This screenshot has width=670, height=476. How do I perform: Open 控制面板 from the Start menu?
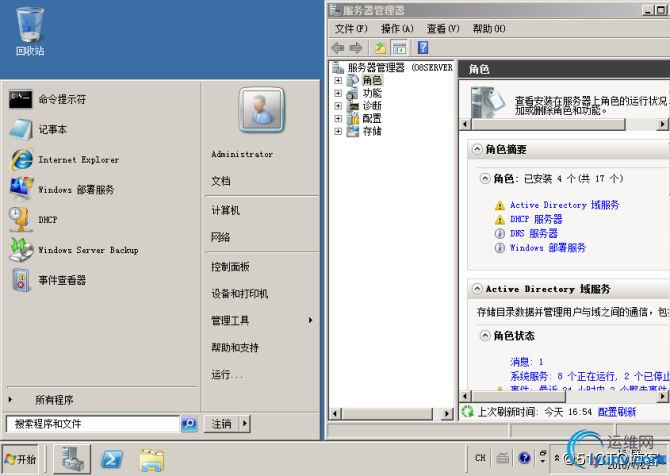click(230, 267)
